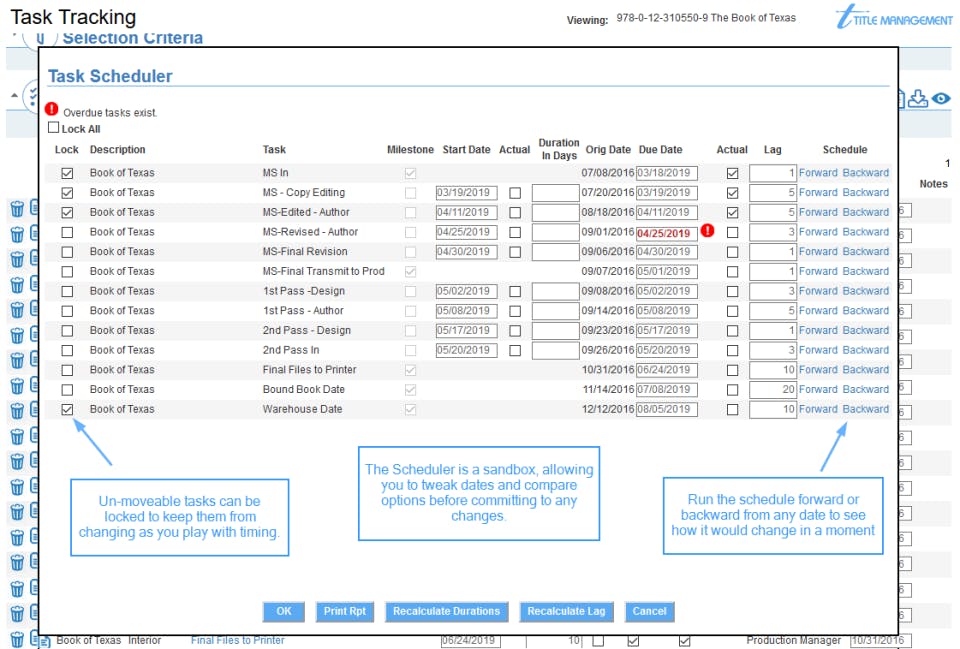Click Backward for MS-Final Revision

(866, 252)
